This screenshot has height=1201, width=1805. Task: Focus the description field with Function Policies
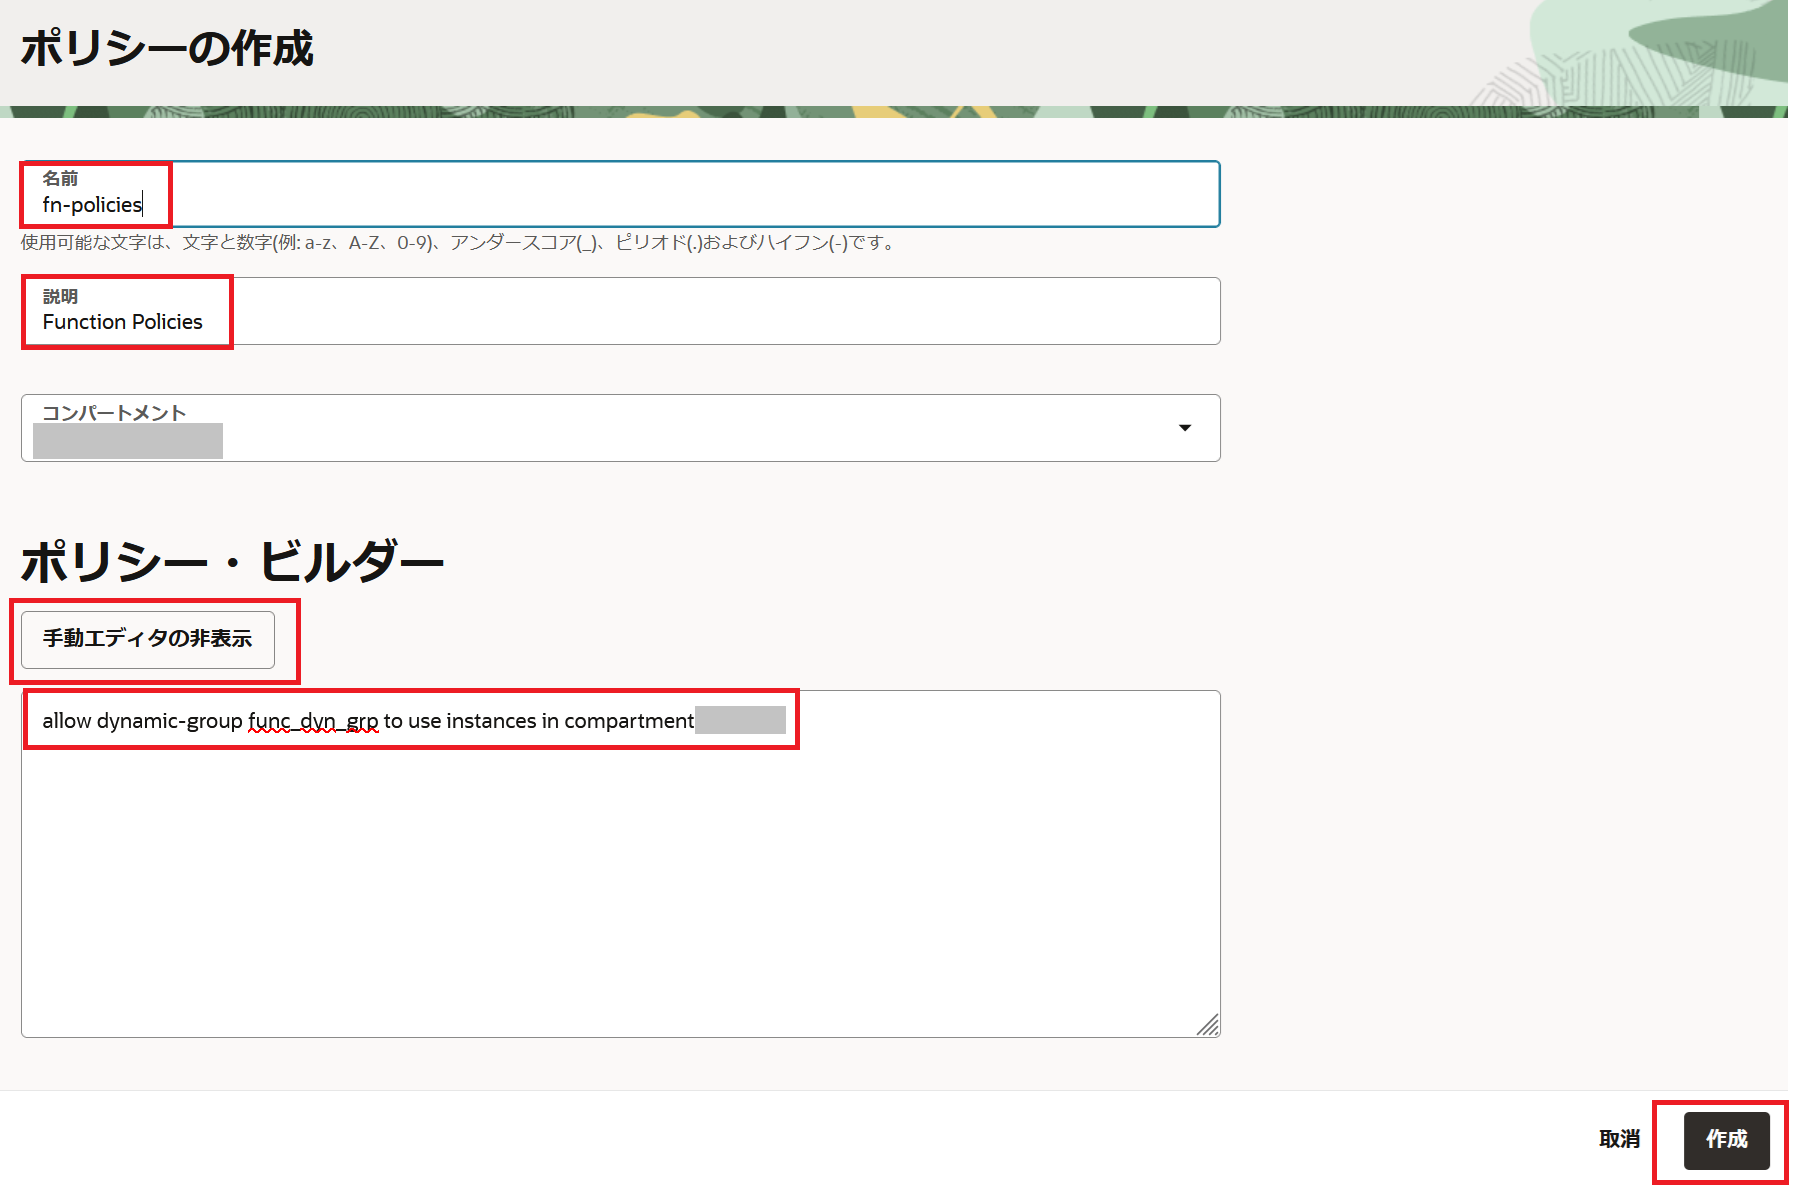tap(620, 322)
